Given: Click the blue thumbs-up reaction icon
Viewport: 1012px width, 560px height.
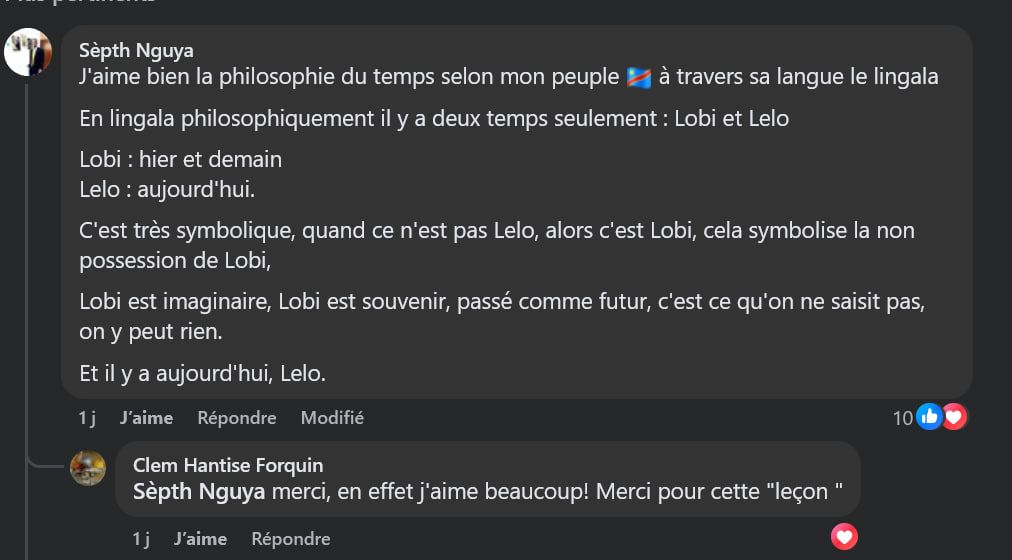Looking at the screenshot, I should 929,417.
